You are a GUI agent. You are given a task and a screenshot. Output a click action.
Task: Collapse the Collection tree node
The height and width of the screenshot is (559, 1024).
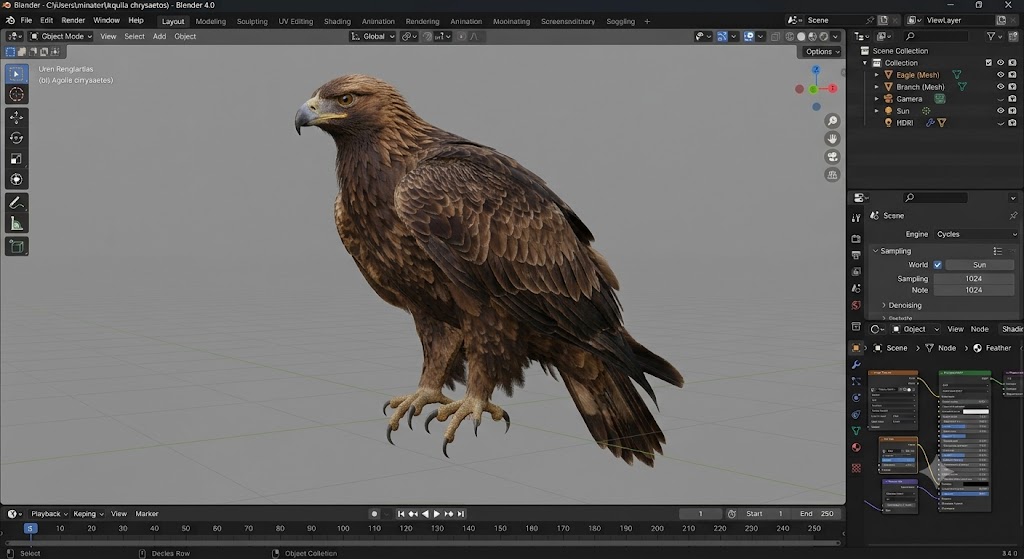pos(865,63)
